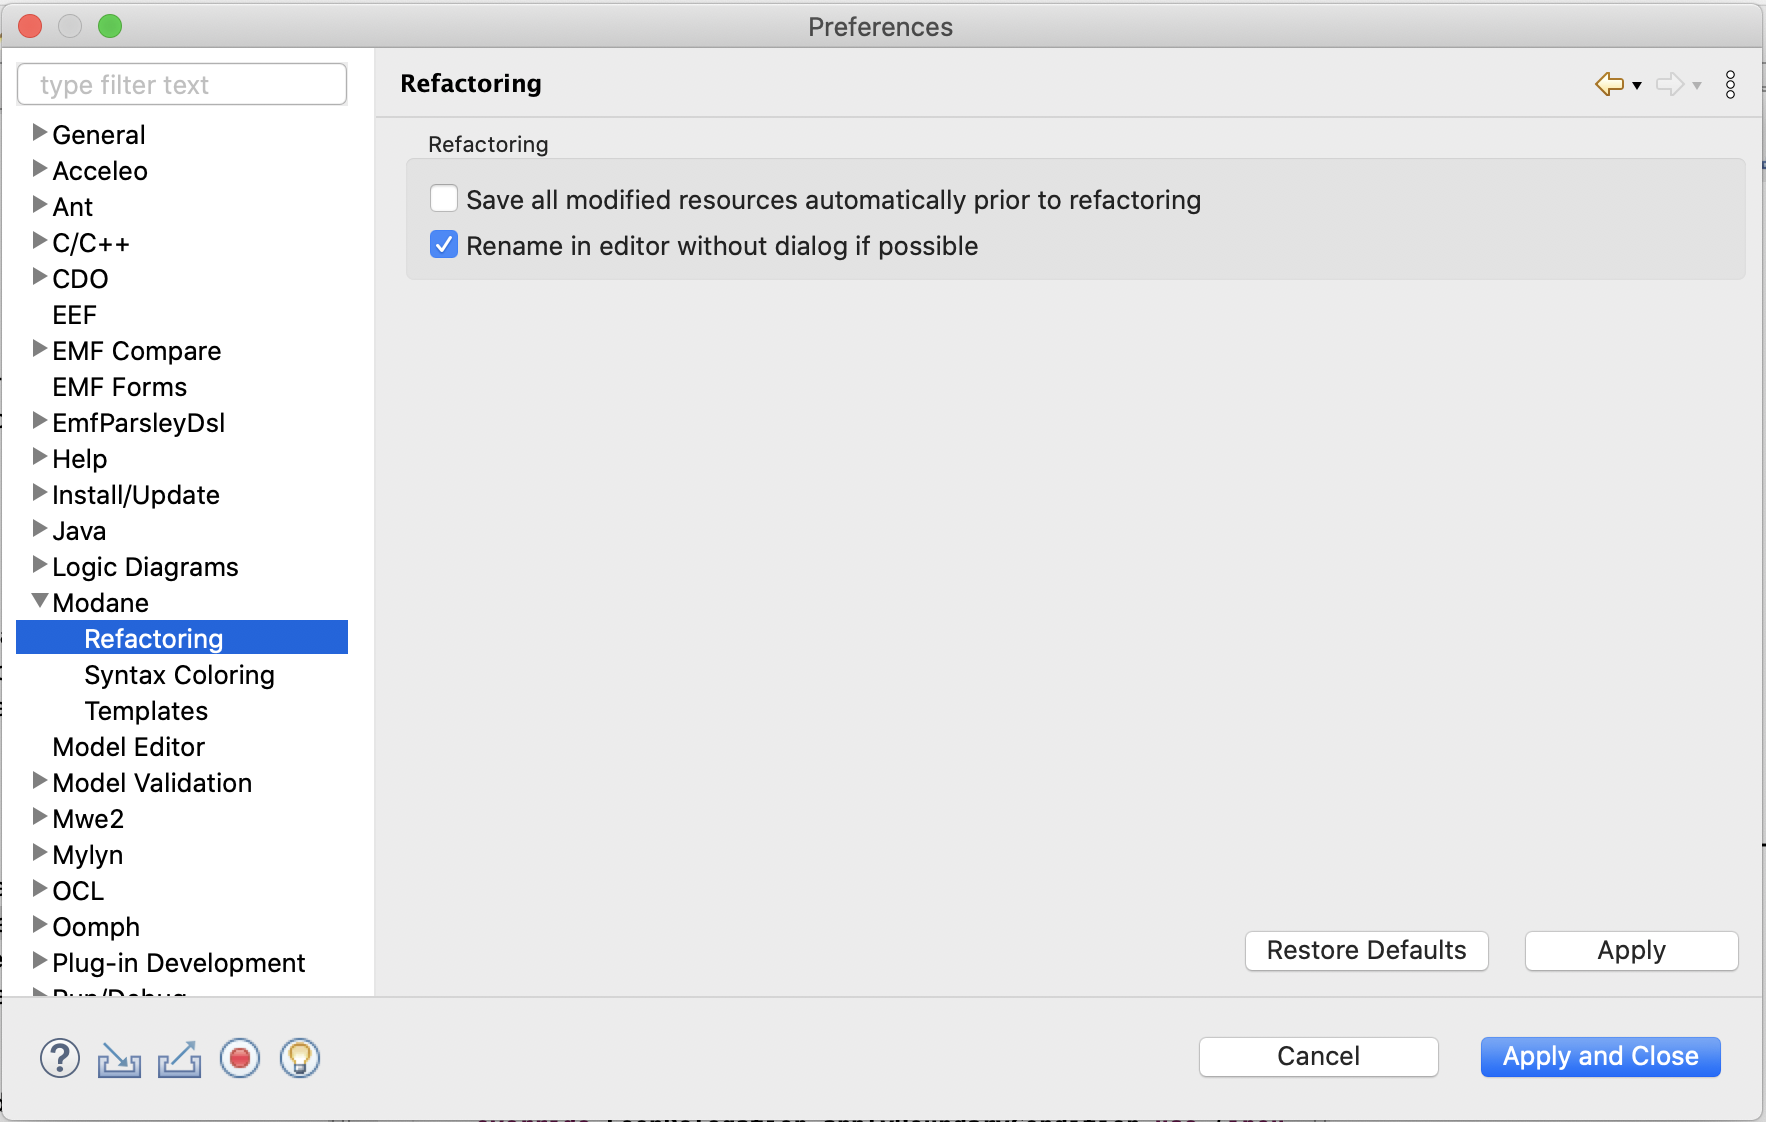Select the Mylyn category label
Screen dimensions: 1766x1122
click(x=87, y=855)
